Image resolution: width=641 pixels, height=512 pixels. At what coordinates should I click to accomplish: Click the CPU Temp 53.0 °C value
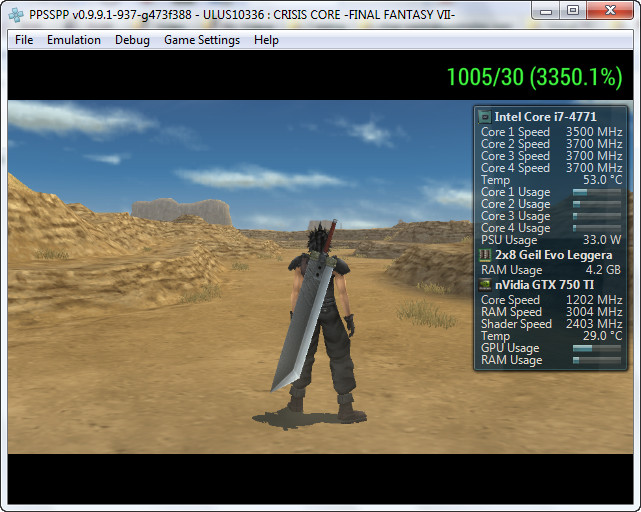603,180
